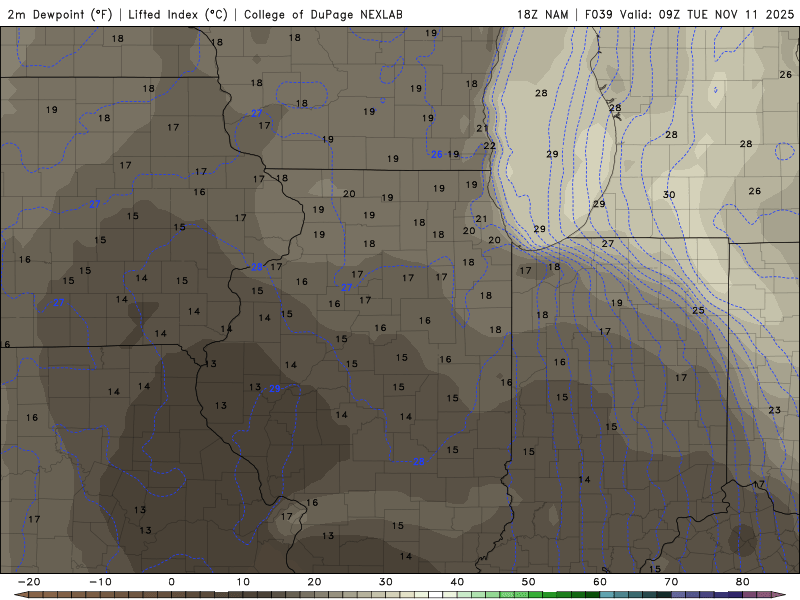Screen dimensions: 800x600
Task: Click the "F039" forecast hour text
Action: click(x=598, y=14)
